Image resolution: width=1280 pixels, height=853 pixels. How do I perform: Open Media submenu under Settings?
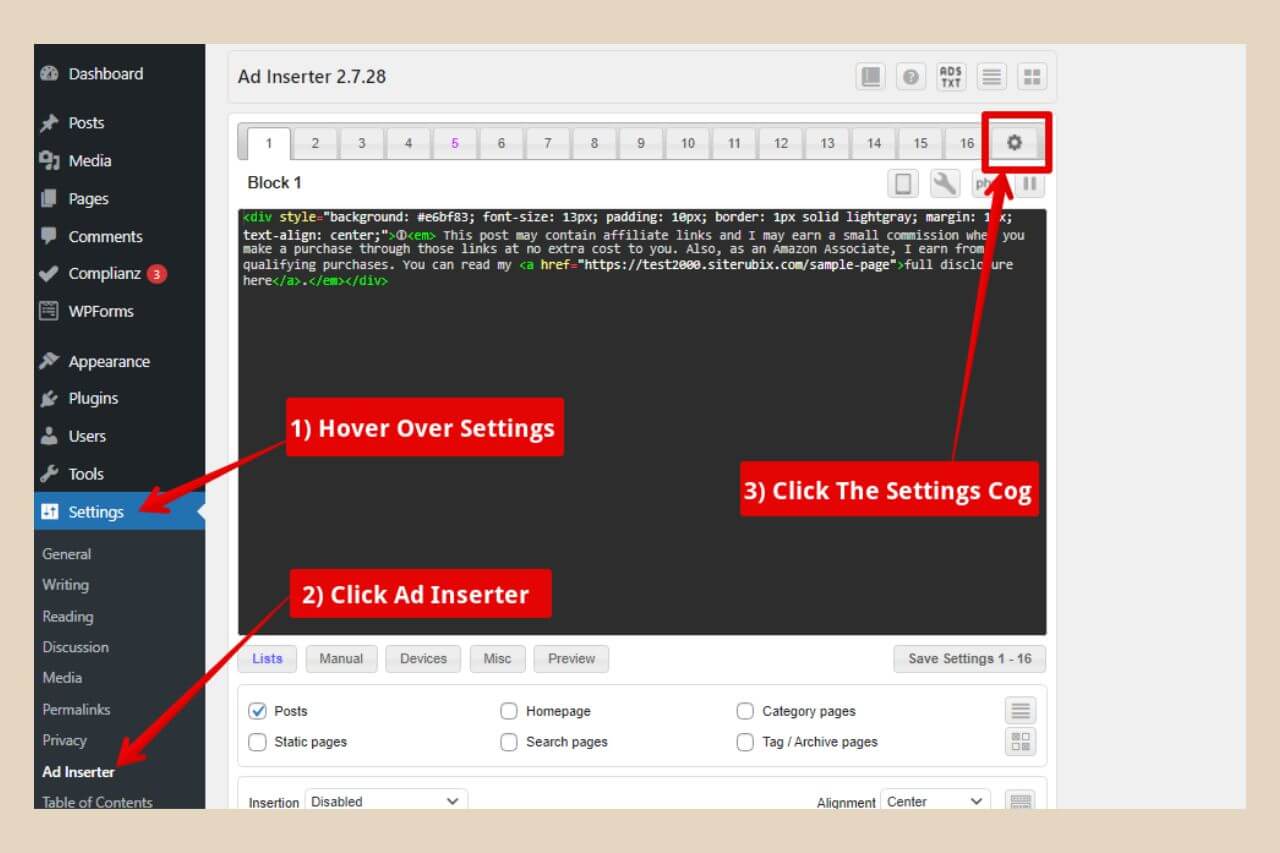(x=62, y=678)
